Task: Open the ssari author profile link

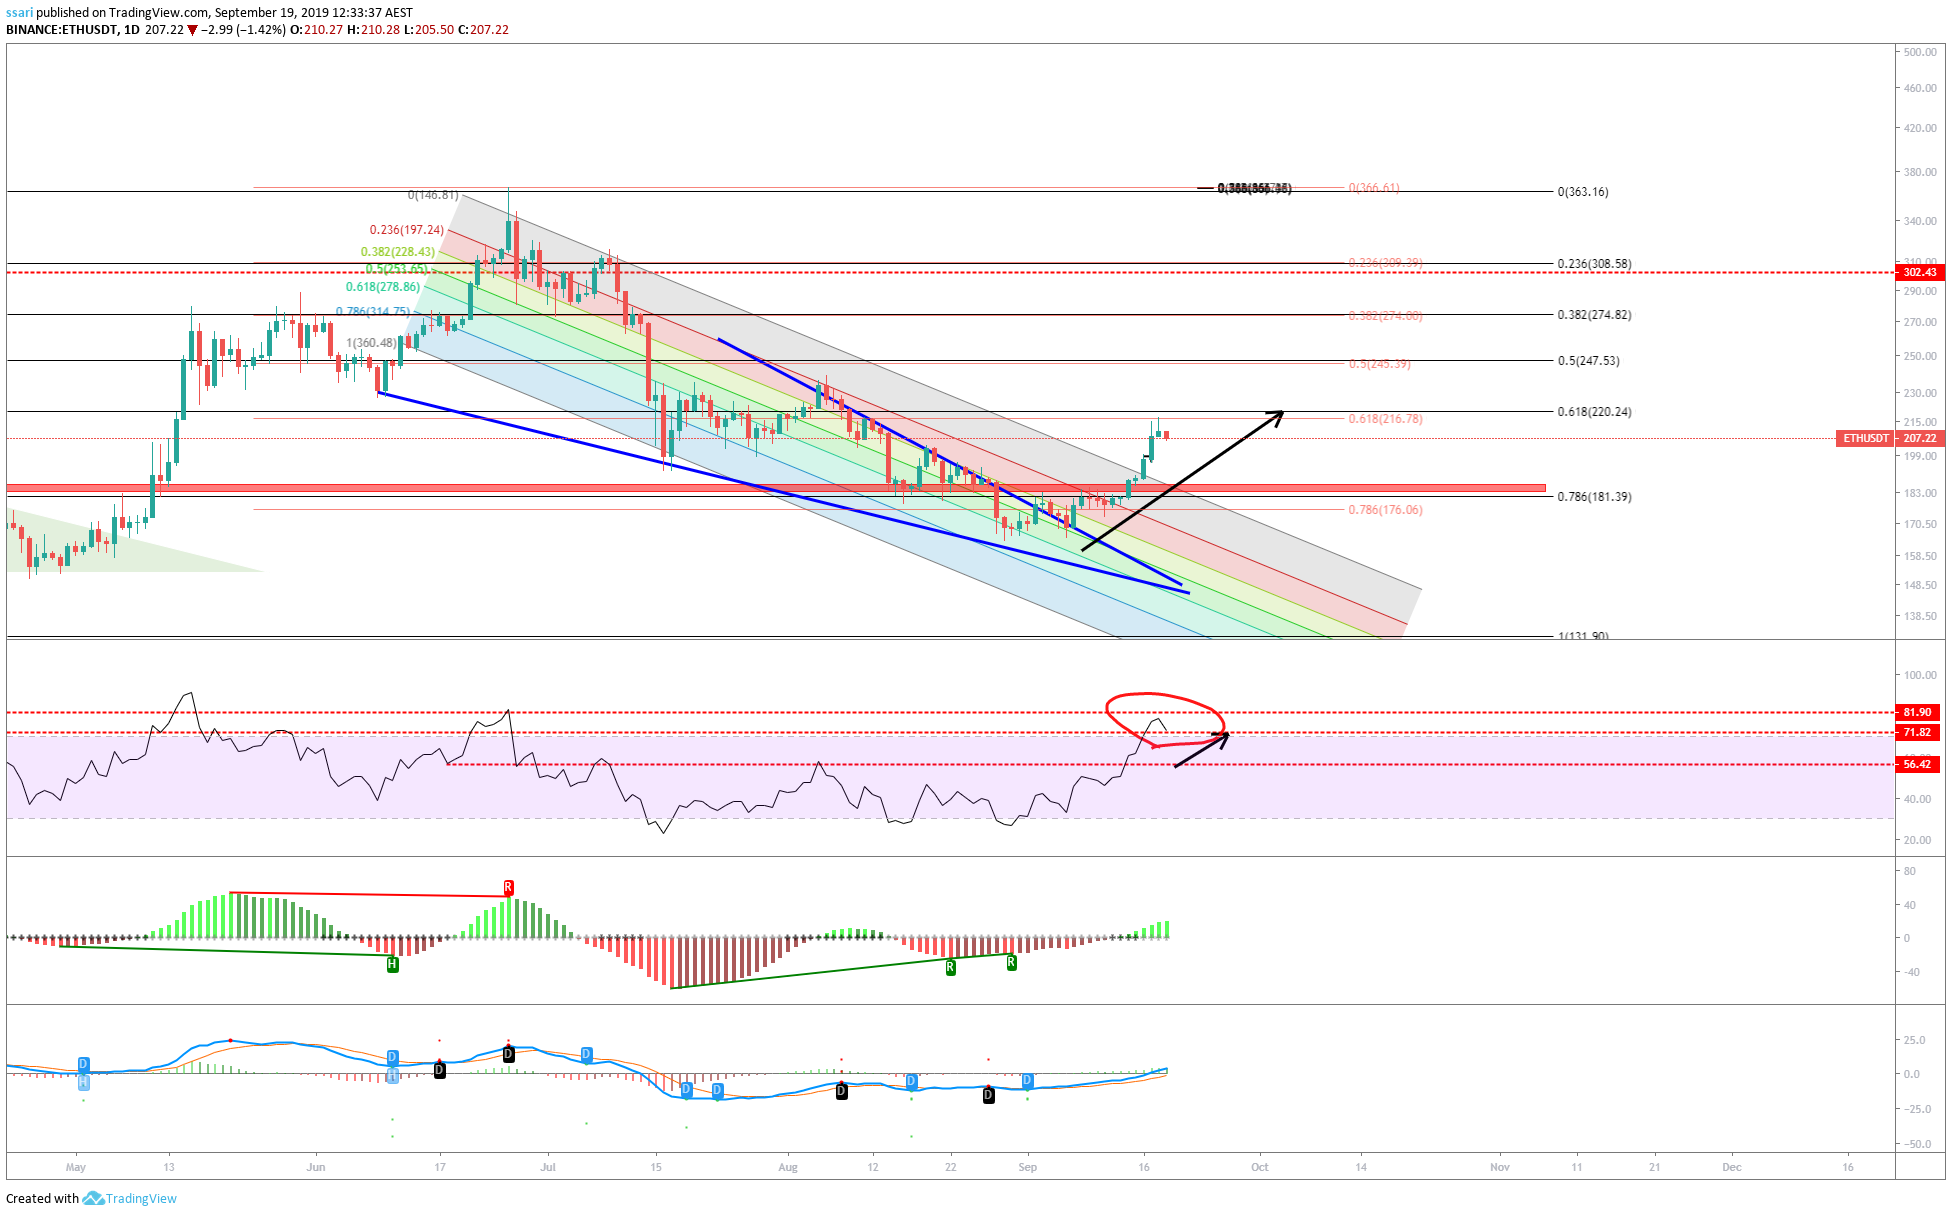Action: 20,13
